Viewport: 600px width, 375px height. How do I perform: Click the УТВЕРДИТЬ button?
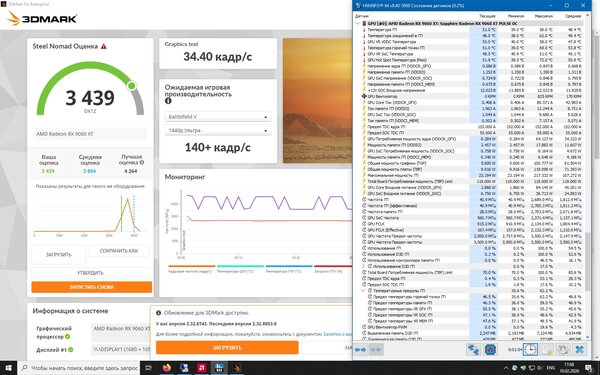pos(90,273)
